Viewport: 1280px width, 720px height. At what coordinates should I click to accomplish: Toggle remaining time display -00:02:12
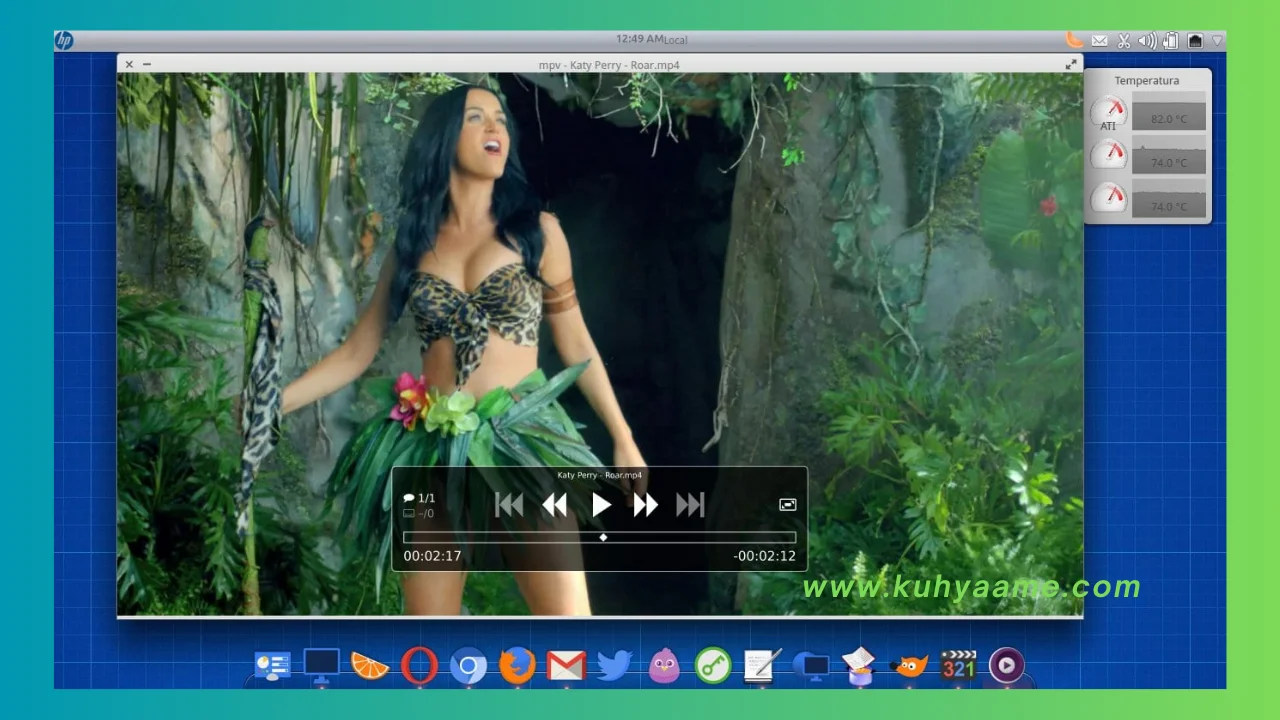point(764,556)
